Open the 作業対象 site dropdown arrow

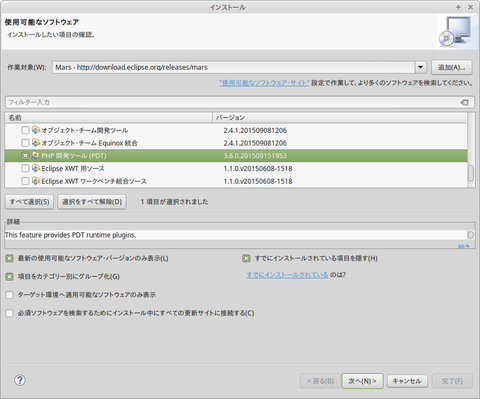(x=420, y=67)
